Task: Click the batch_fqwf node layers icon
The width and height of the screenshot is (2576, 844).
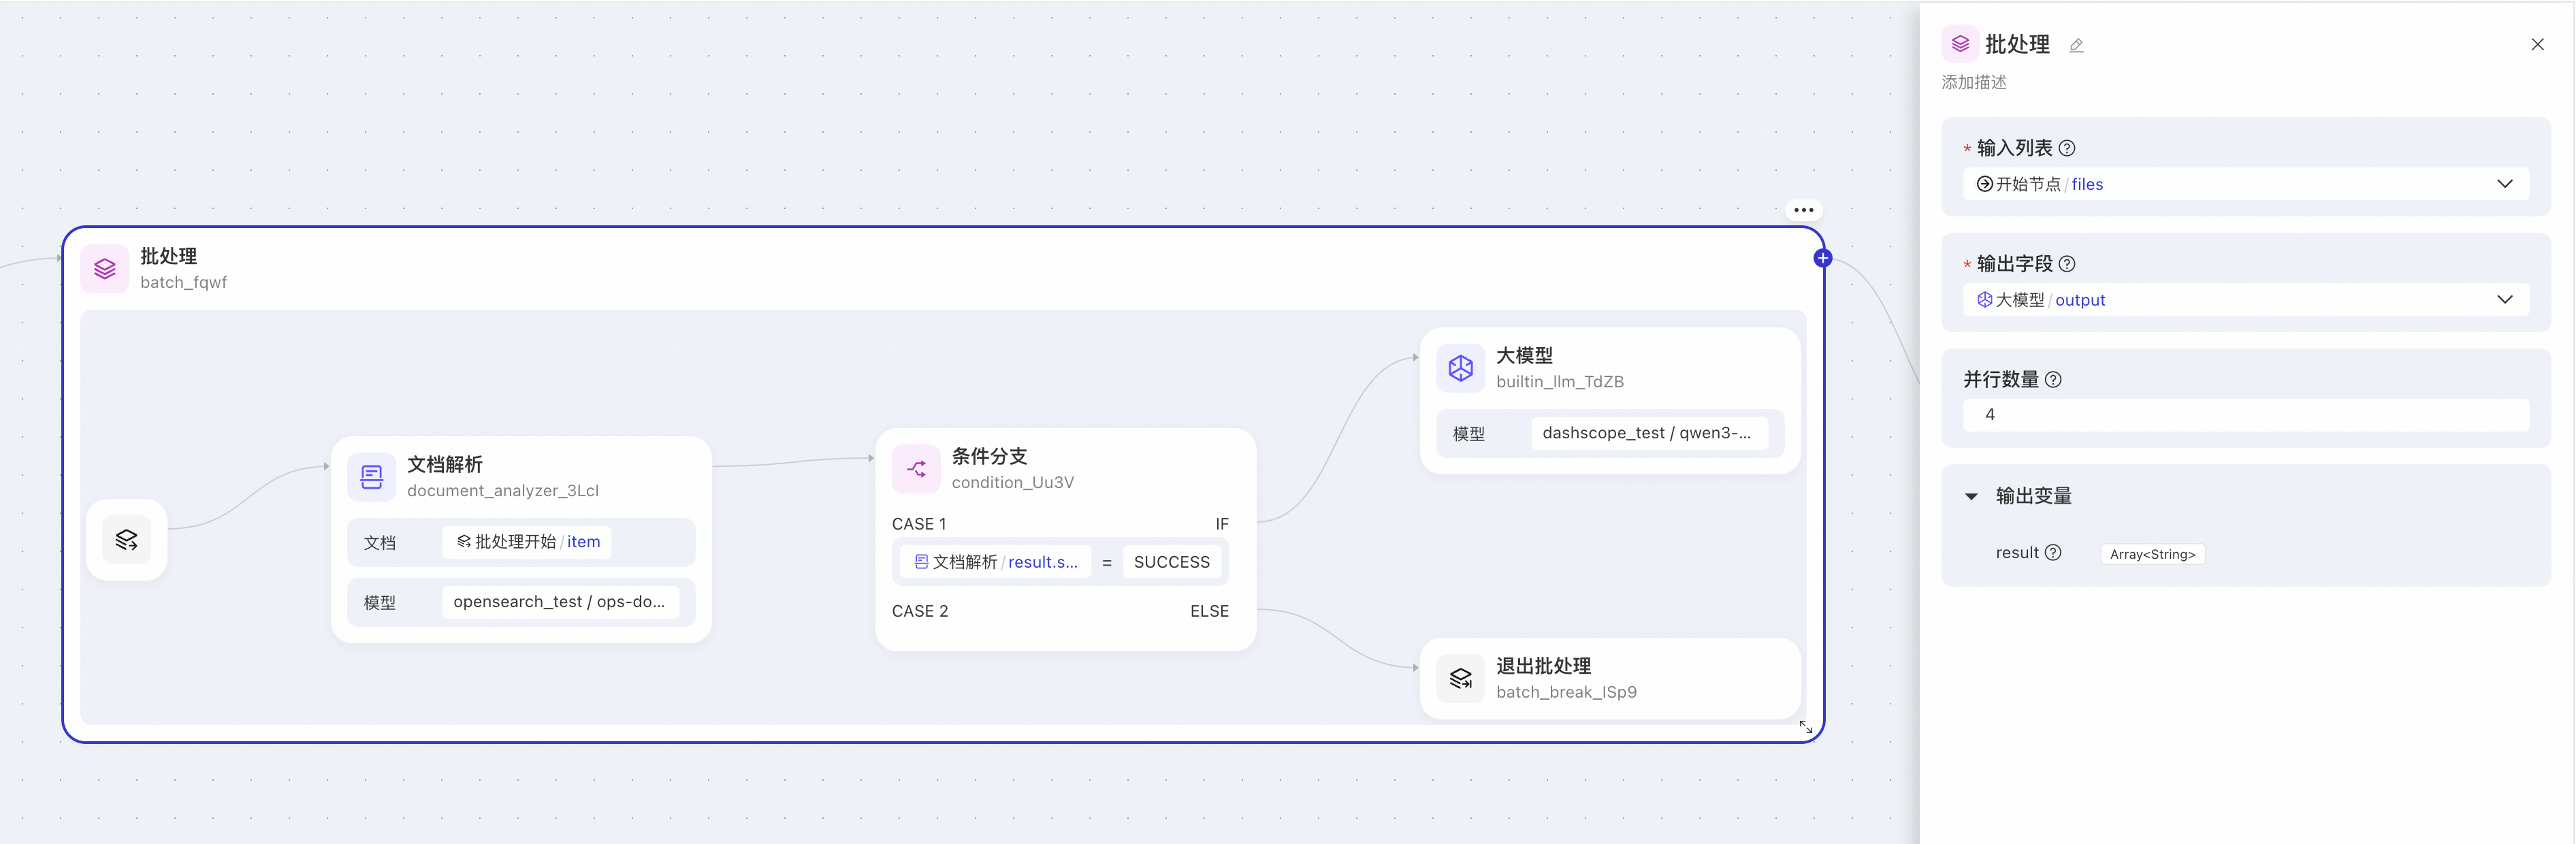Action: pyautogui.click(x=105, y=269)
